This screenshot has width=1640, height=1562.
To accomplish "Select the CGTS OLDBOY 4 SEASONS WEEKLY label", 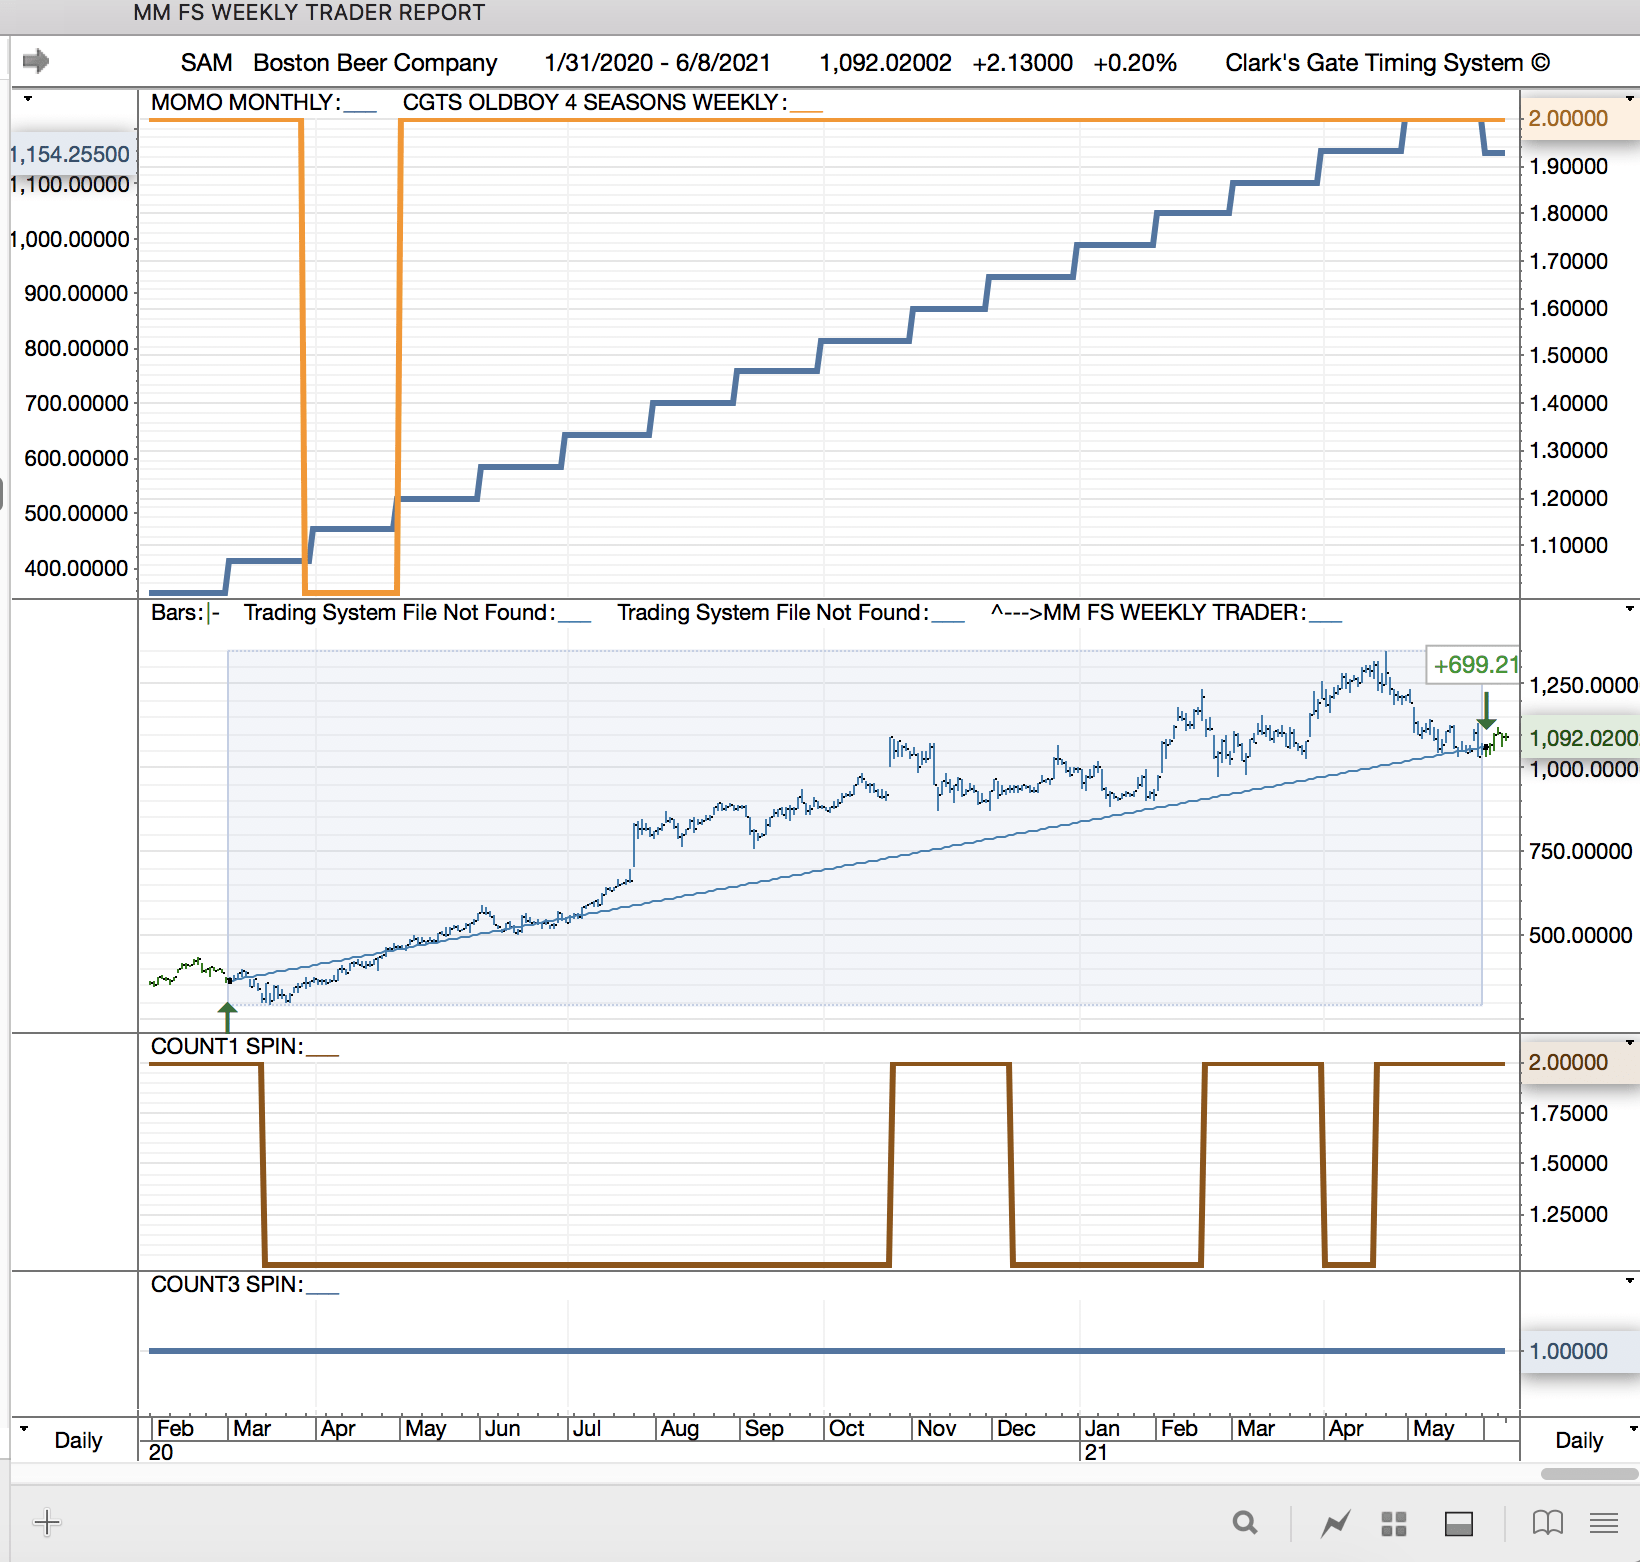I will pos(594,103).
